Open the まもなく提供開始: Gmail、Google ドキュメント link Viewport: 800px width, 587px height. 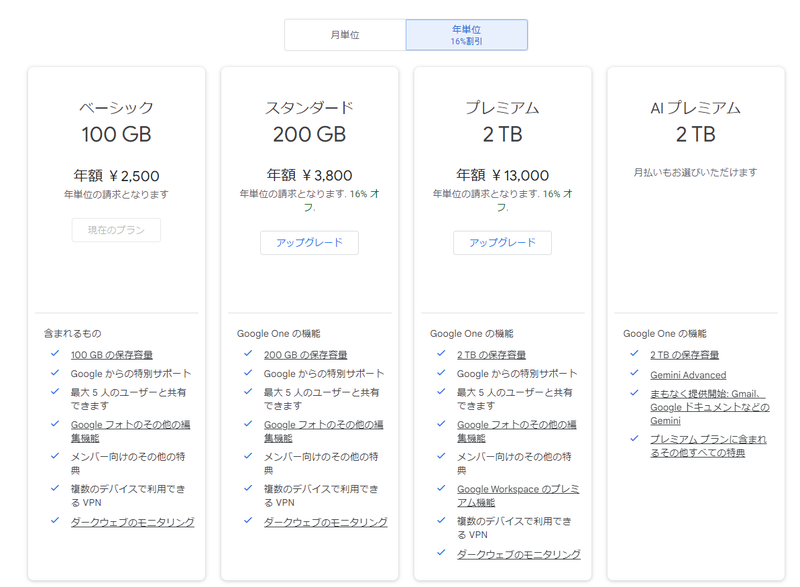710,407
